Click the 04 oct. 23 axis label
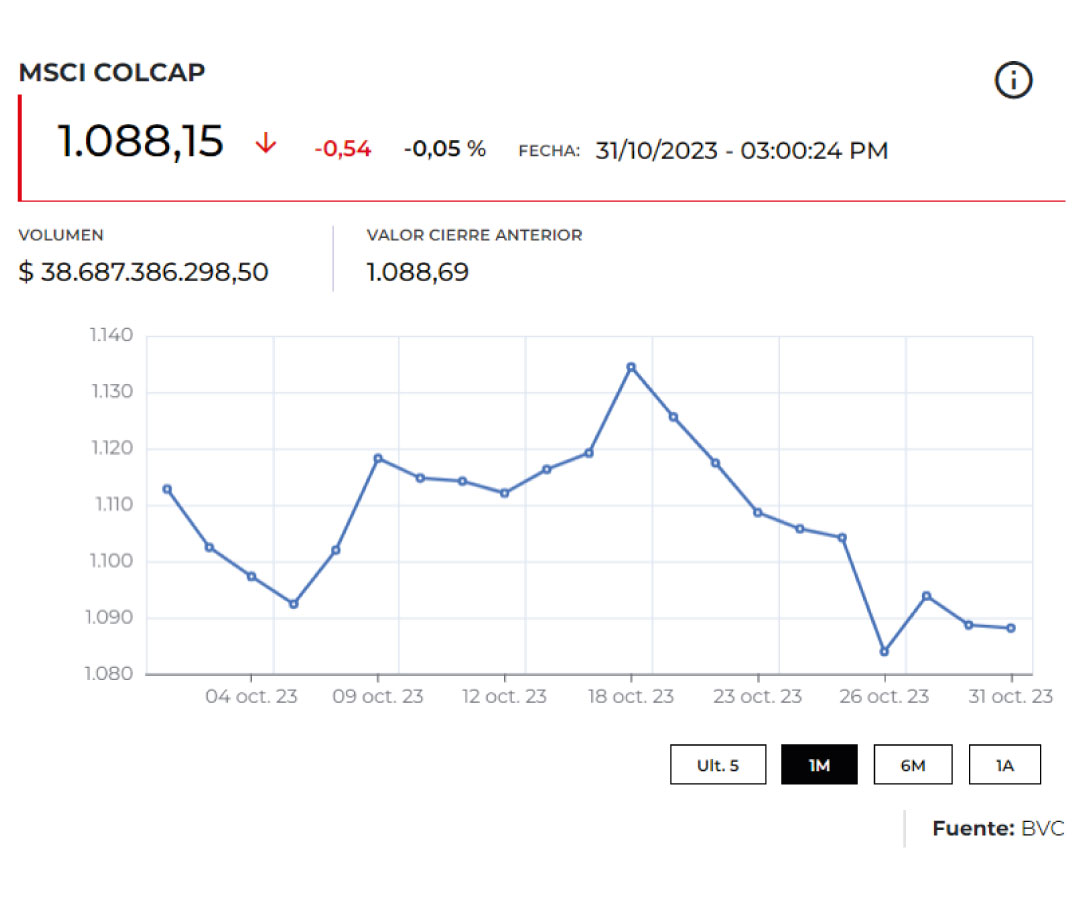The image size is (1080, 900). click(x=251, y=697)
